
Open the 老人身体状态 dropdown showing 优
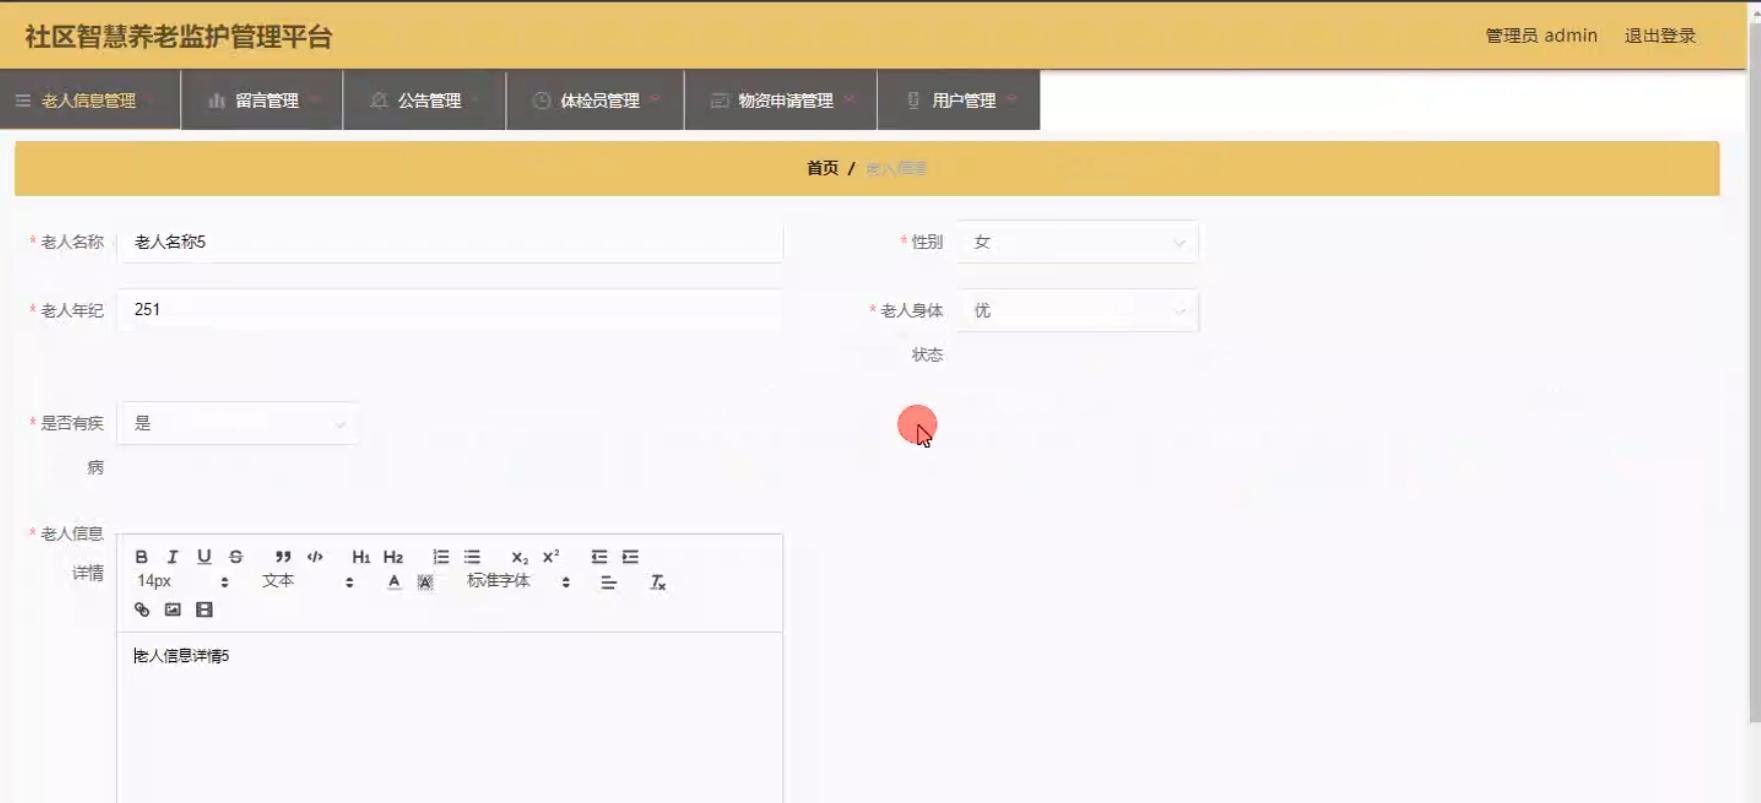point(1077,310)
